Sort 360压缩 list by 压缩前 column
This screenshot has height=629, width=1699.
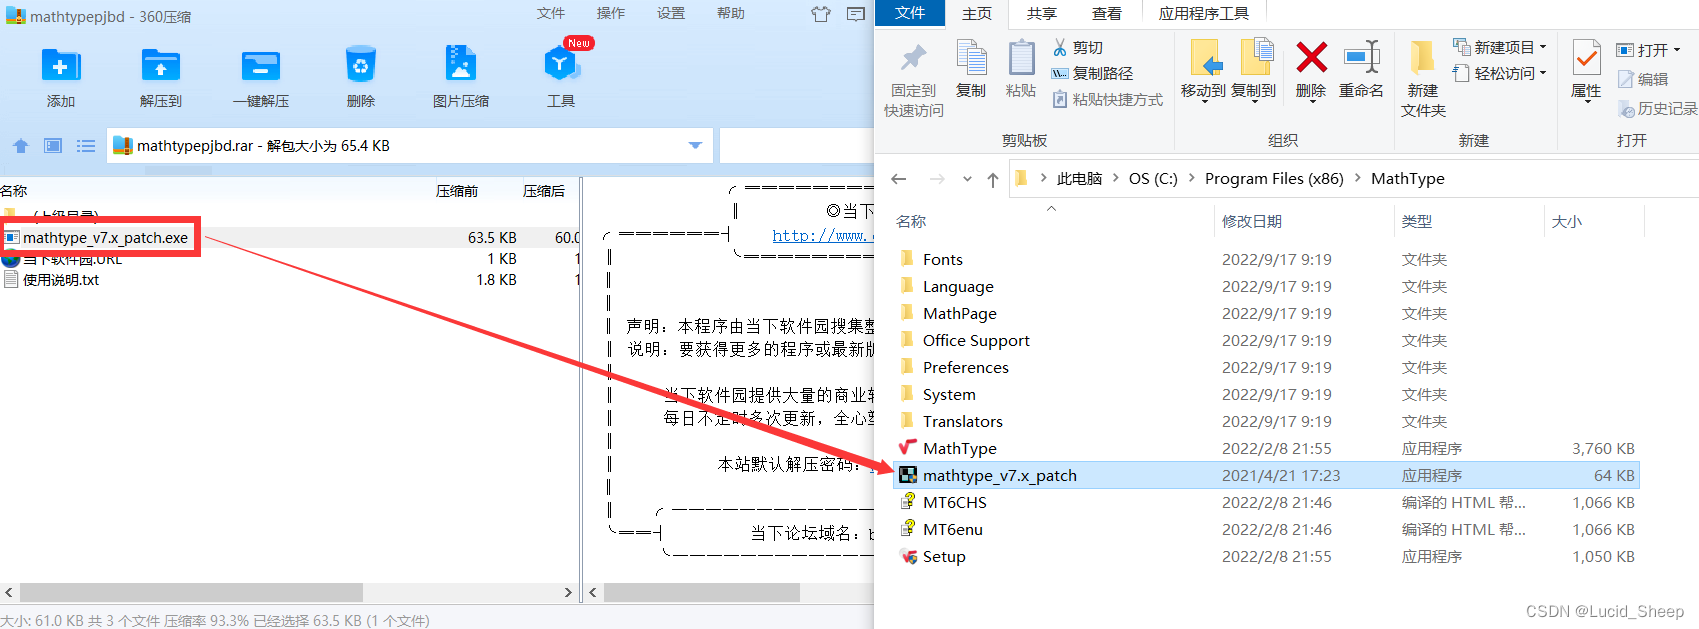point(457,191)
